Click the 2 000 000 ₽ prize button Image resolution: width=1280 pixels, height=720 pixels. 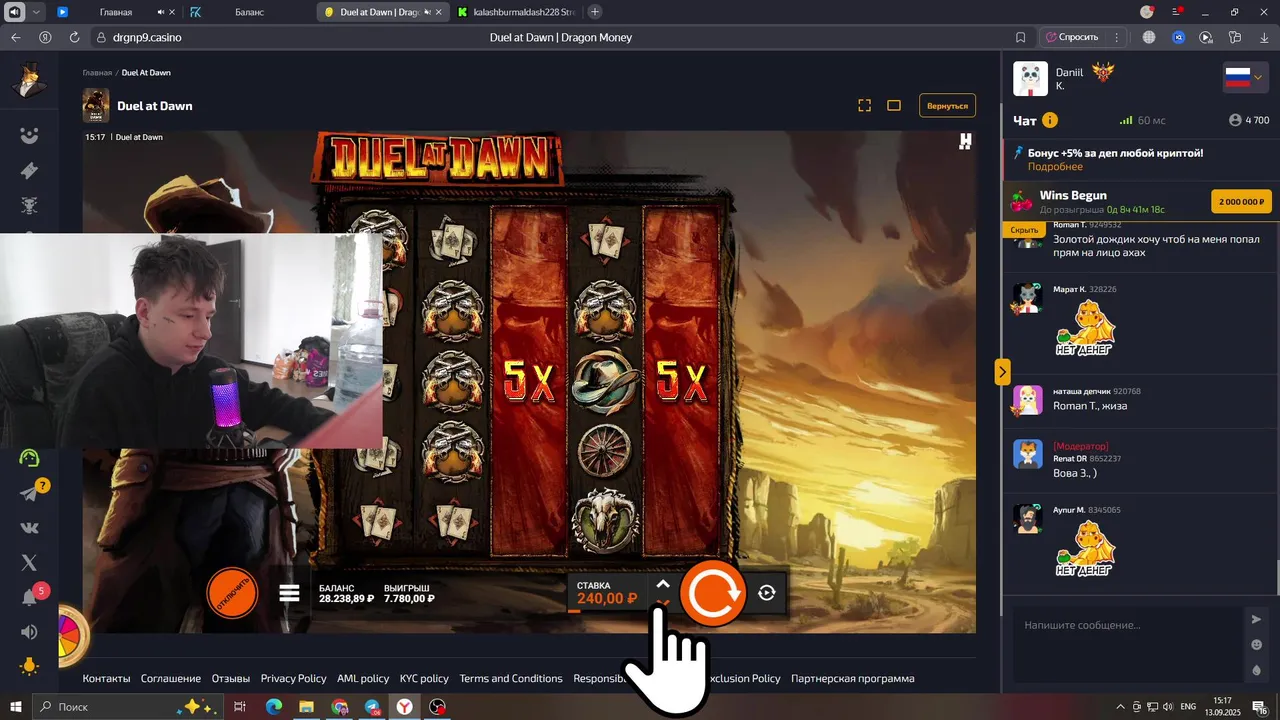(1241, 201)
